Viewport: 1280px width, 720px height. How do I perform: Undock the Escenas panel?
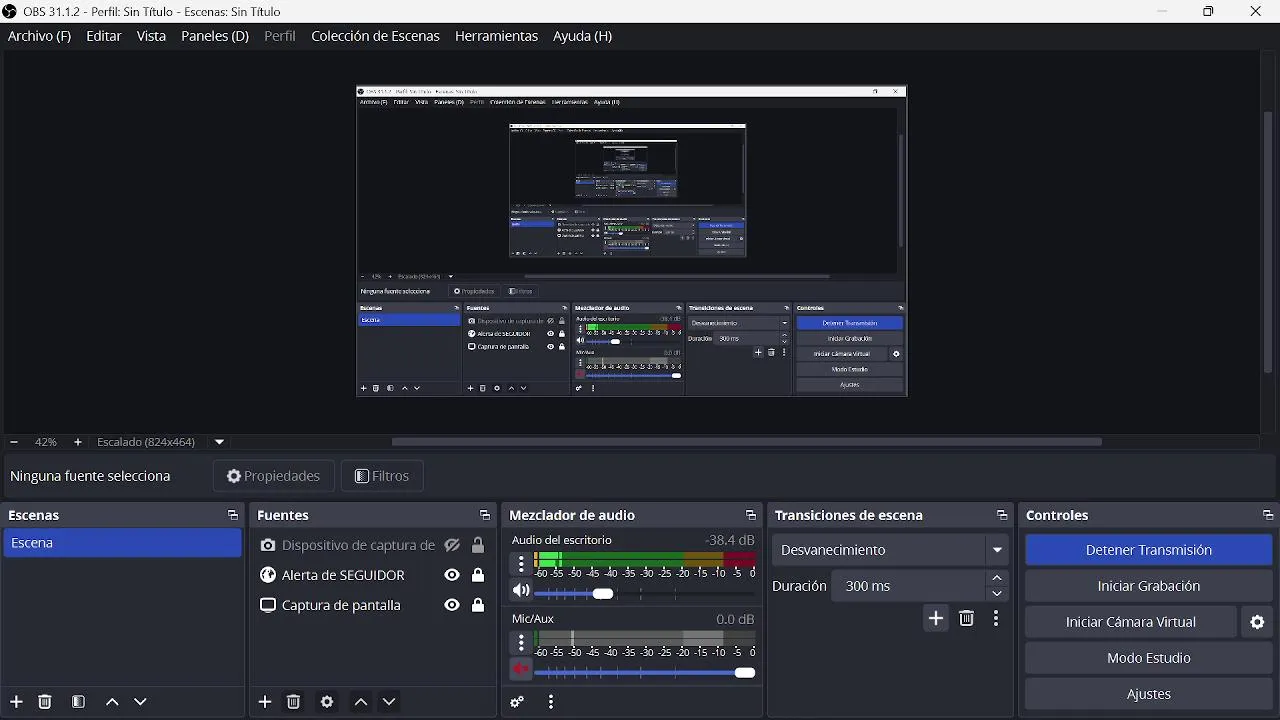click(233, 515)
